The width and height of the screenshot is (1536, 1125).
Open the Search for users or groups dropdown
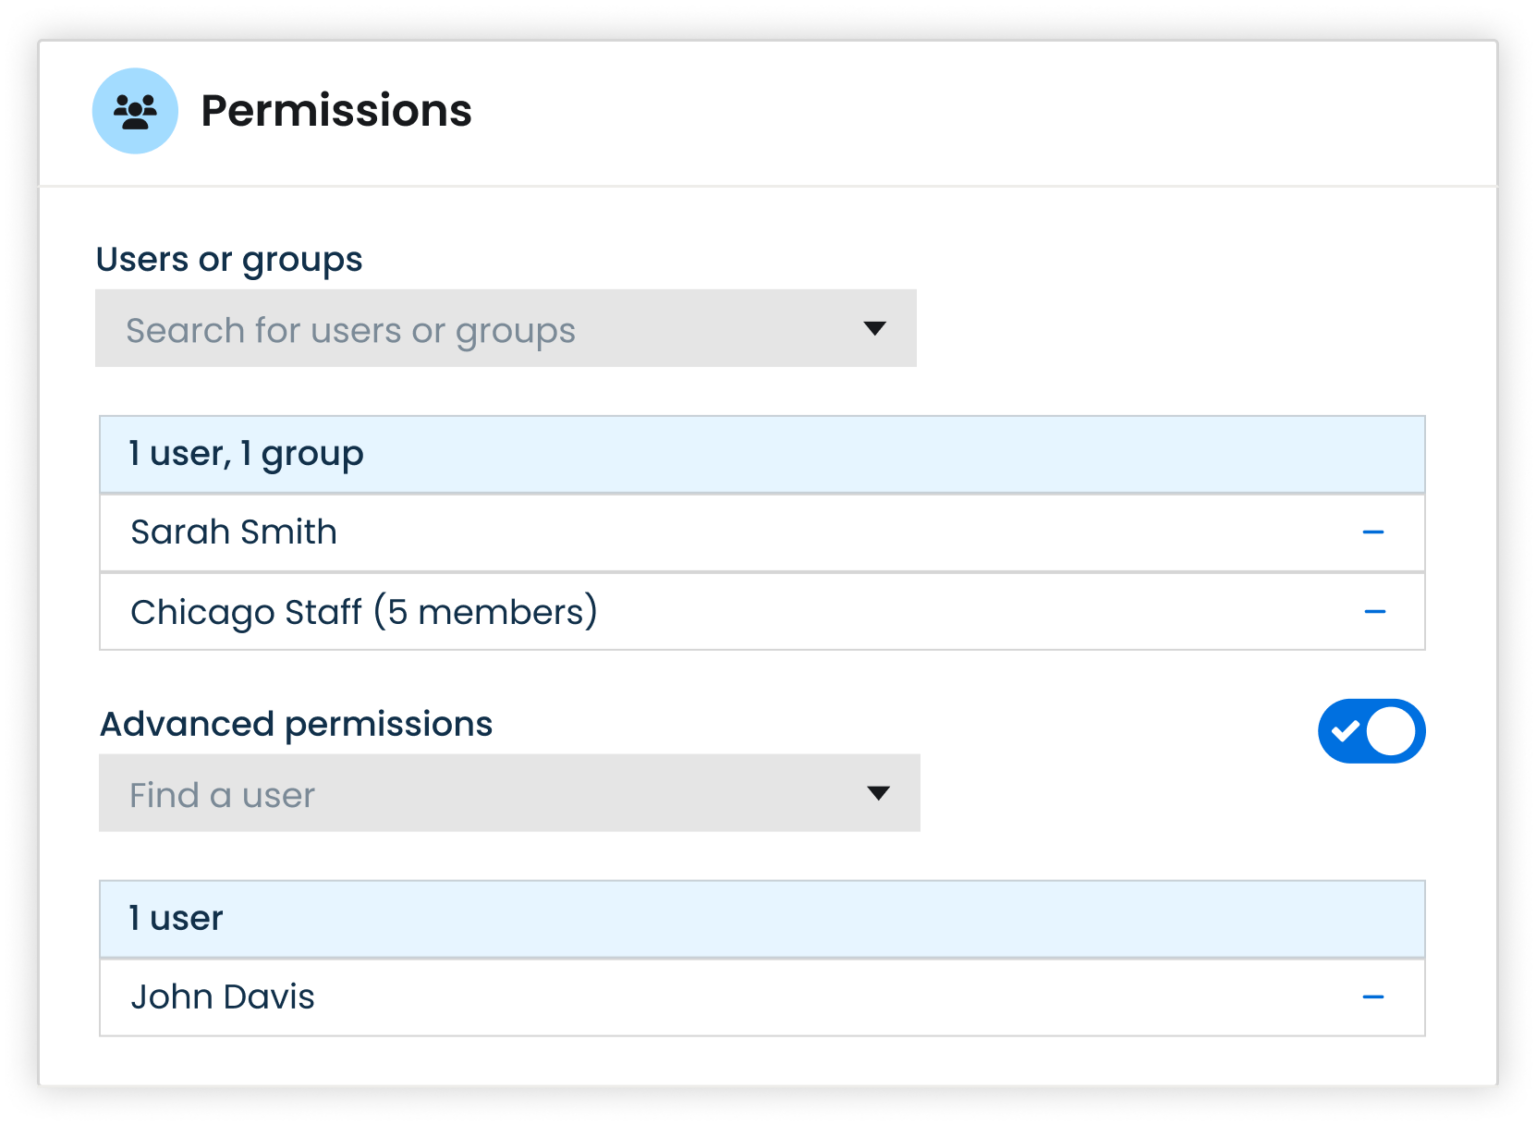pyautogui.click(x=505, y=328)
